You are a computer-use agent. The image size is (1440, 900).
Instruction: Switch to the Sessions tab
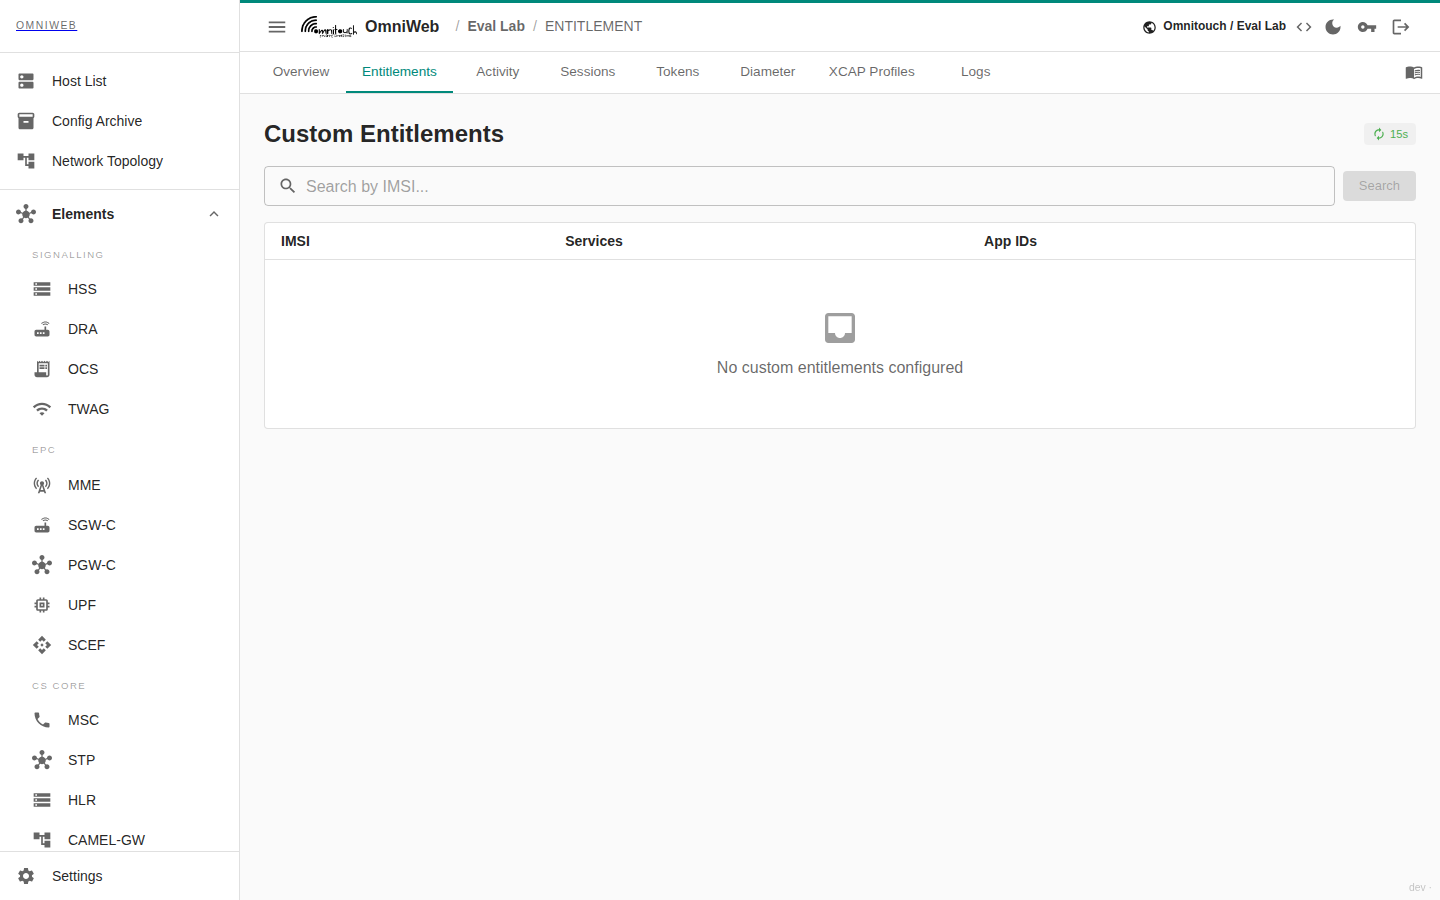[x=588, y=72]
